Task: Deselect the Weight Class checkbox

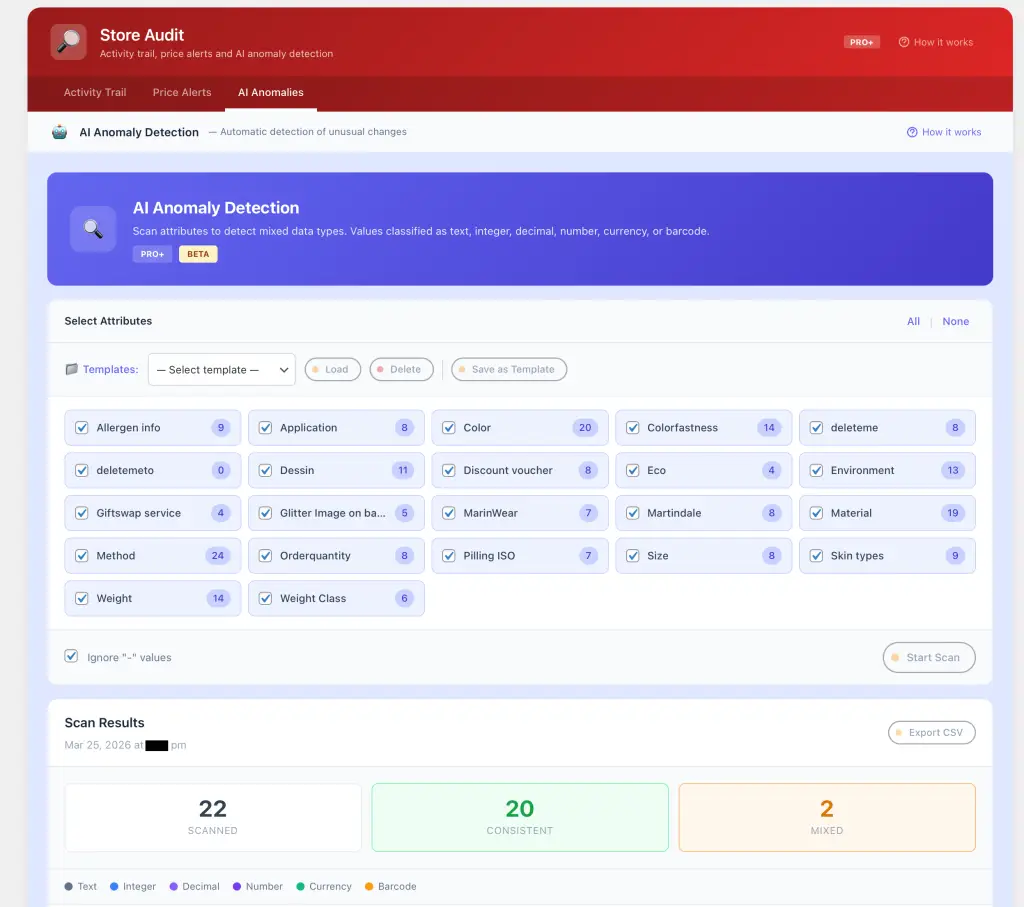Action: [265, 599]
